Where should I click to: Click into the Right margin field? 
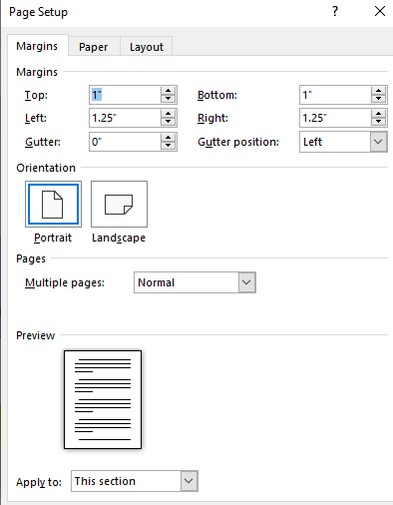335,118
